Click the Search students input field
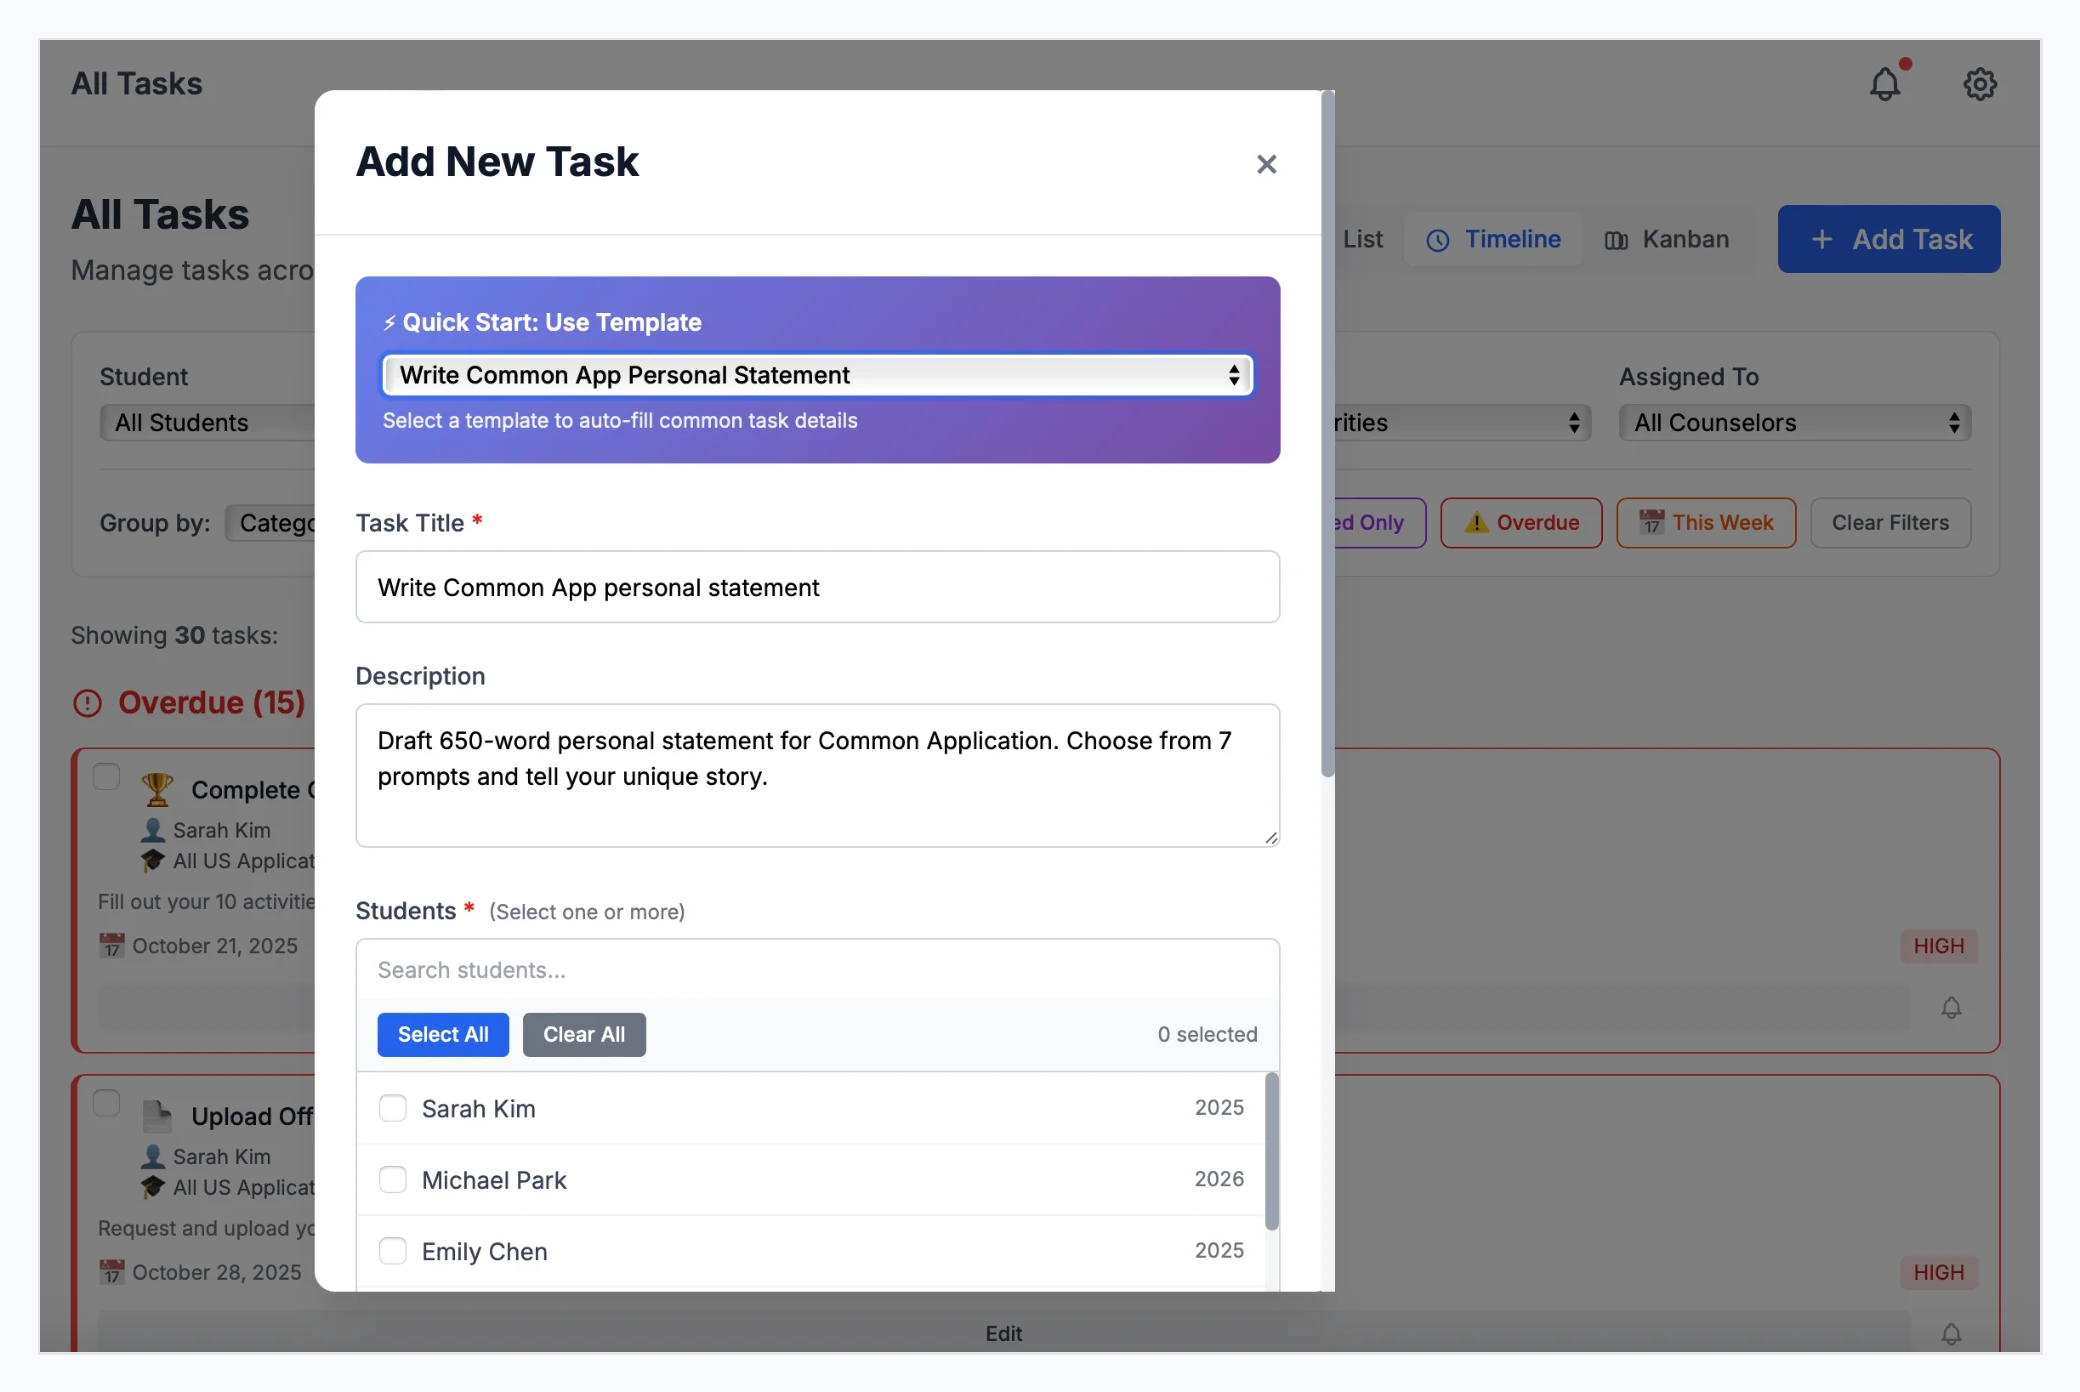Screen dimensions: 2080x1392 coord(817,969)
